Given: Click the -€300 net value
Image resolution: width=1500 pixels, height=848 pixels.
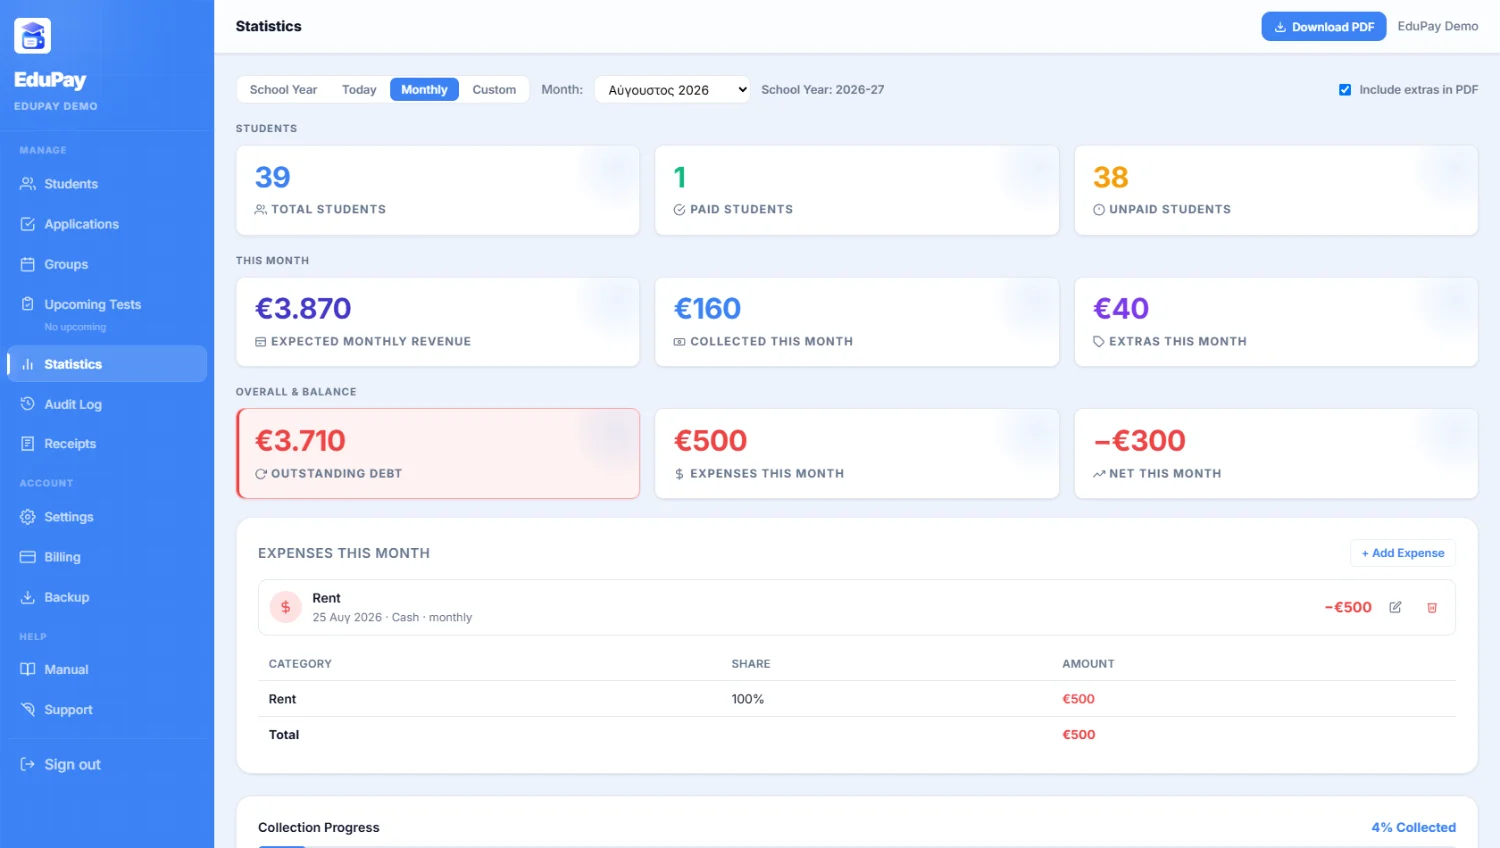Looking at the screenshot, I should (x=1139, y=441).
